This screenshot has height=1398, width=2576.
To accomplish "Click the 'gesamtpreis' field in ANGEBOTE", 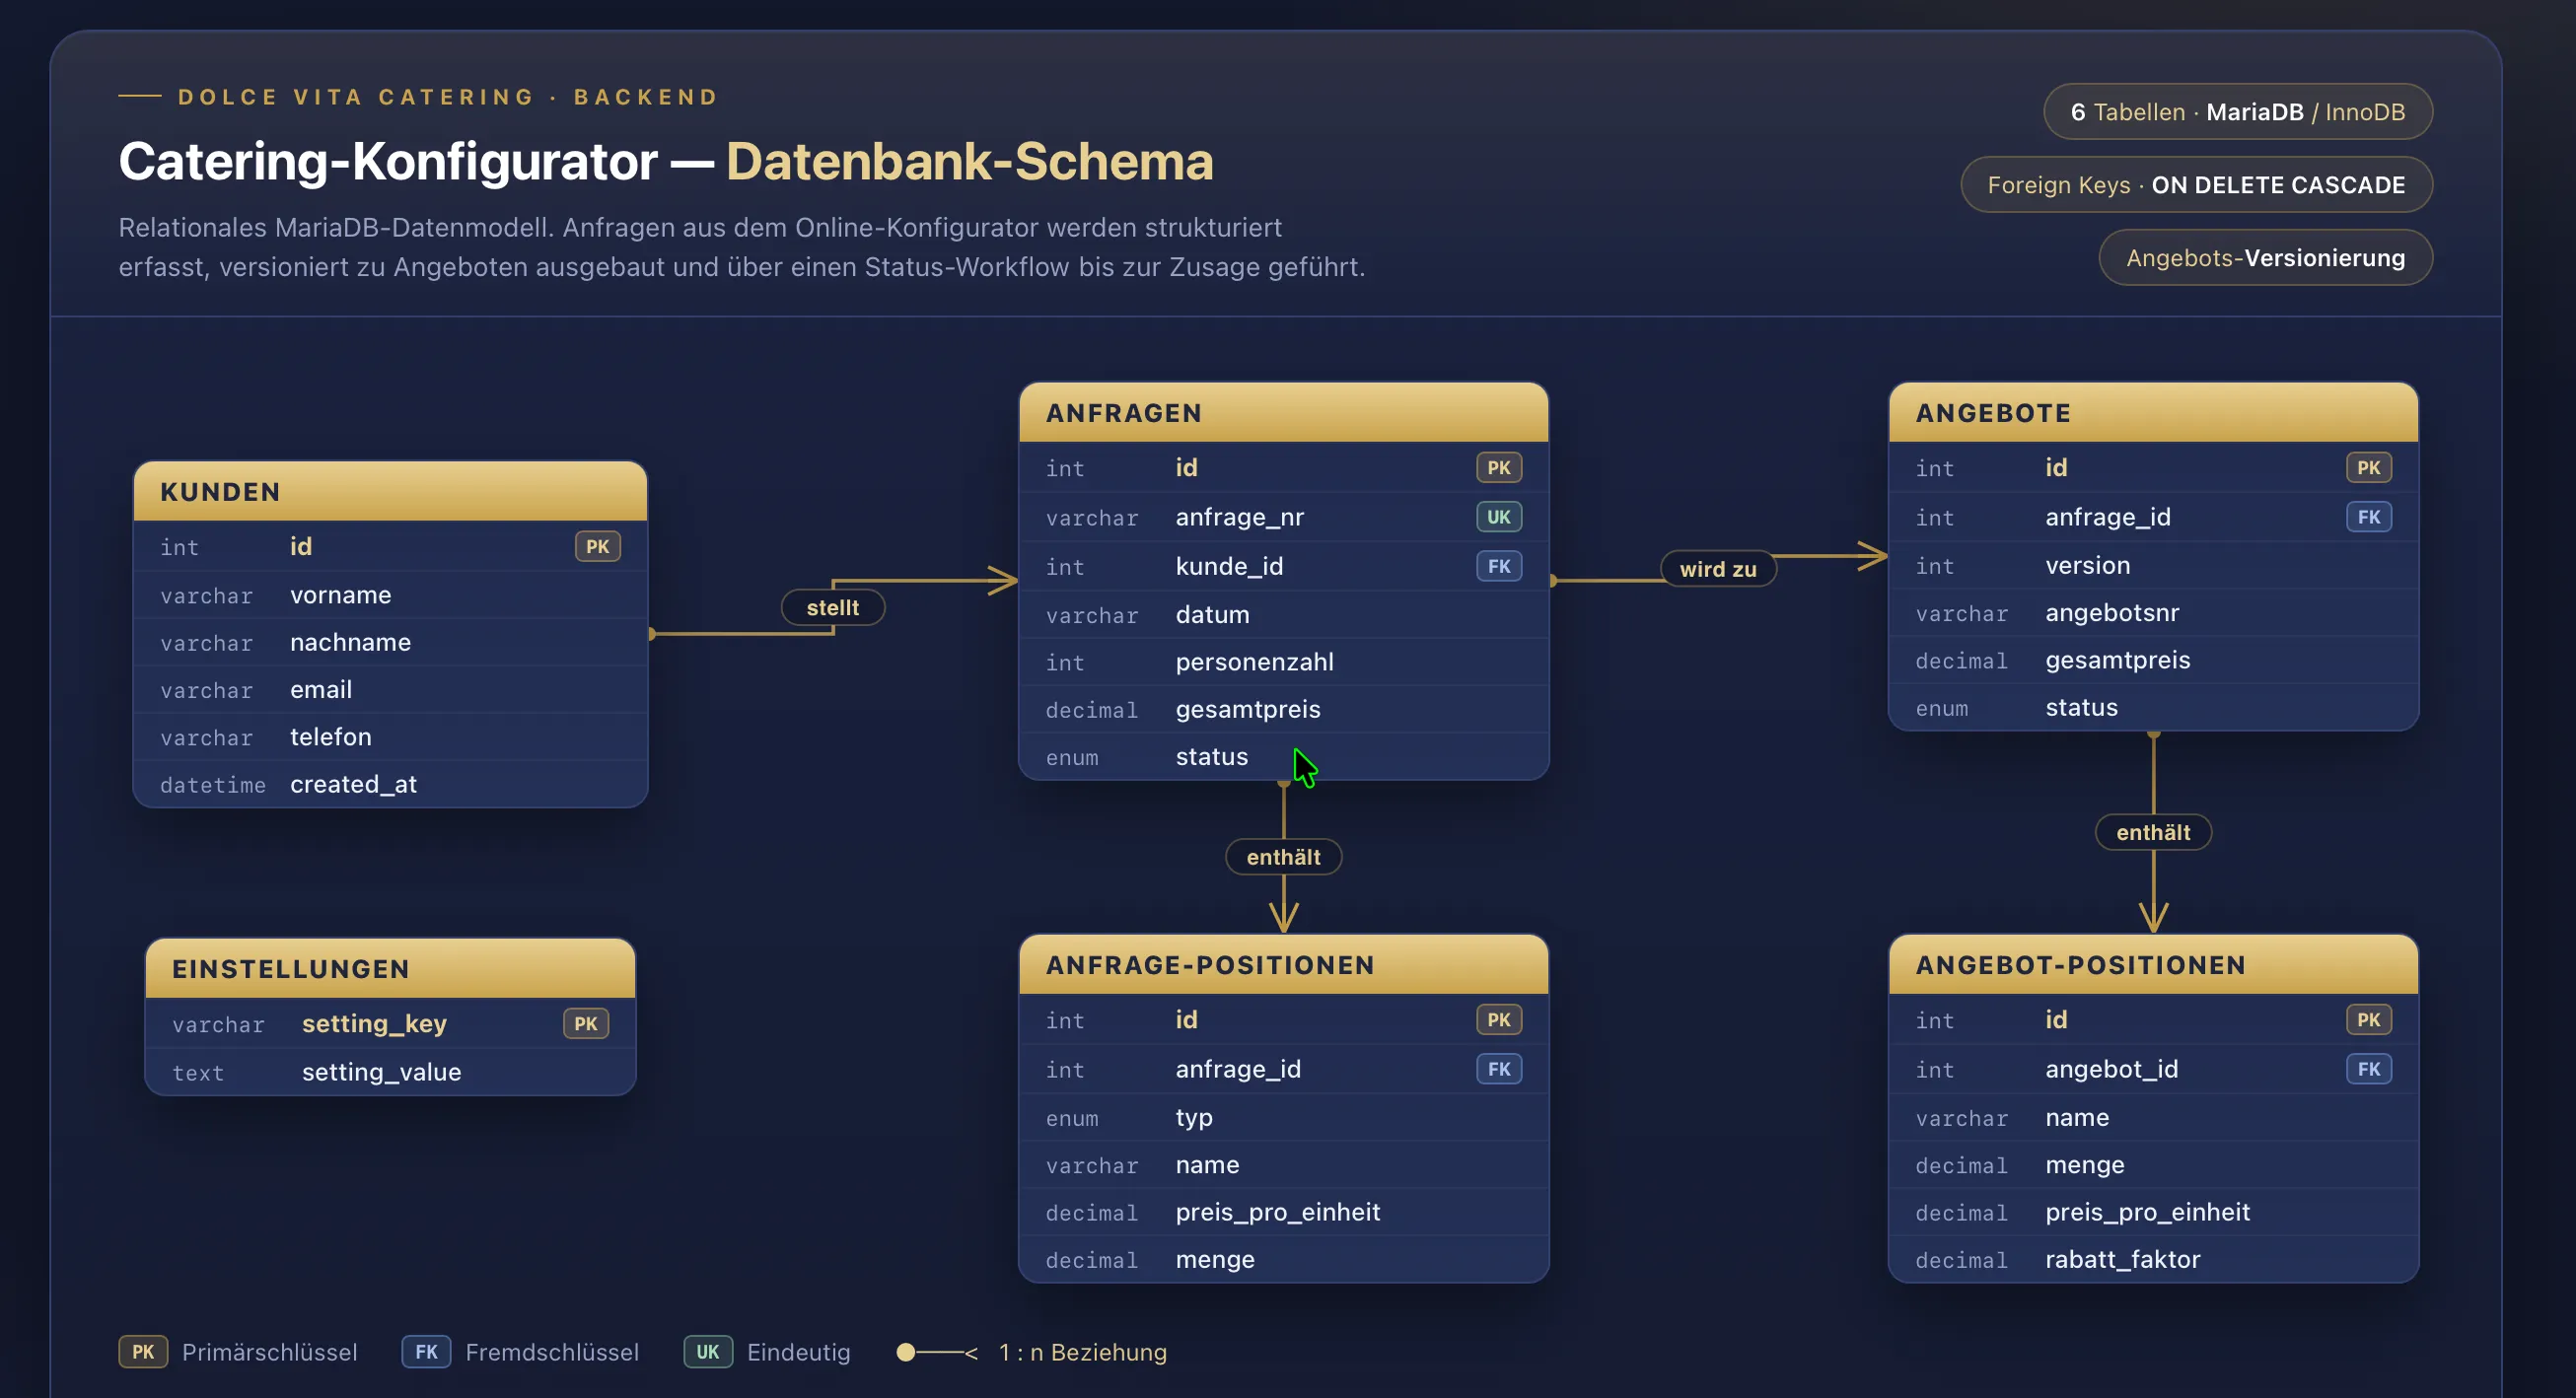I will click(x=2153, y=660).
